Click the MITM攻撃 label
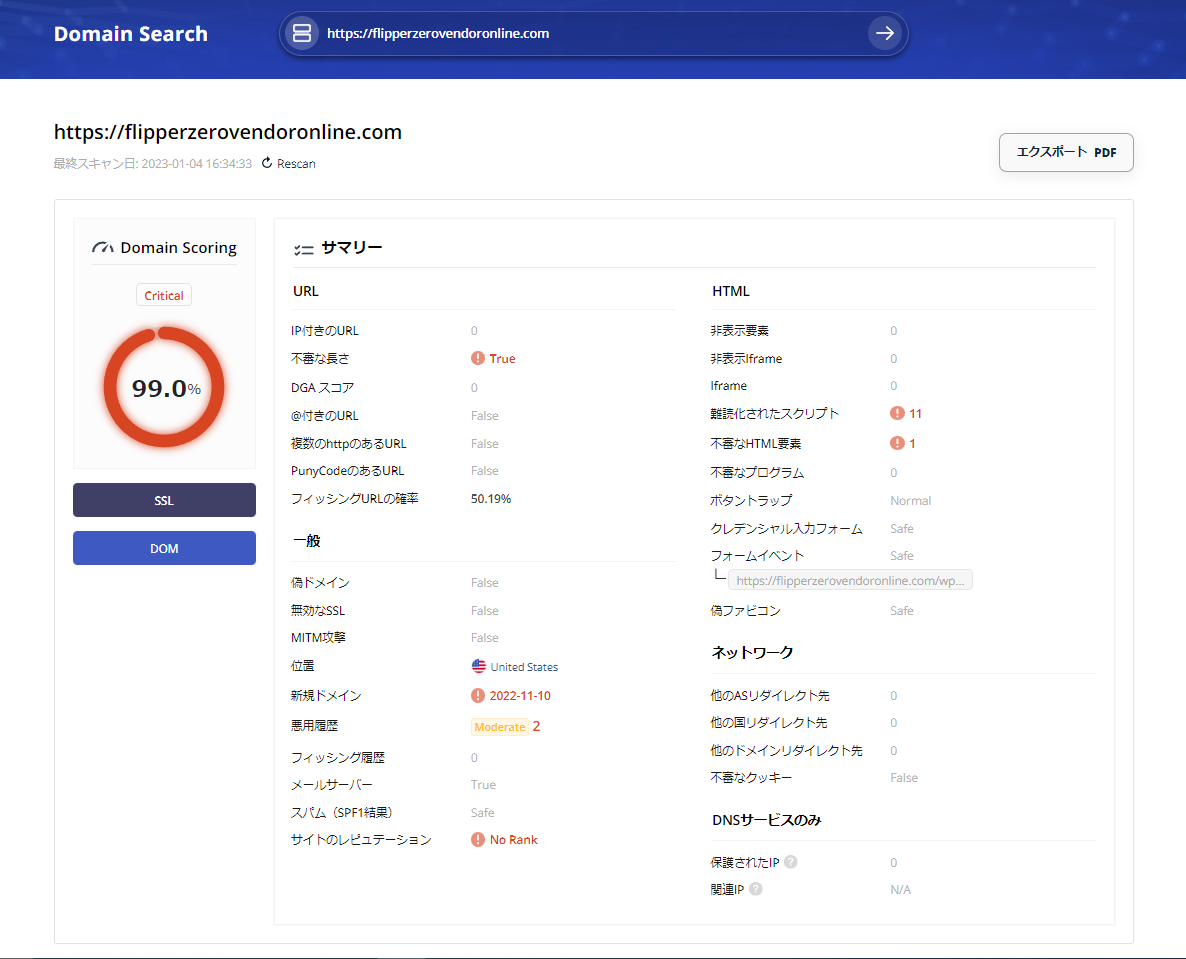The width and height of the screenshot is (1186, 959). (x=318, y=638)
